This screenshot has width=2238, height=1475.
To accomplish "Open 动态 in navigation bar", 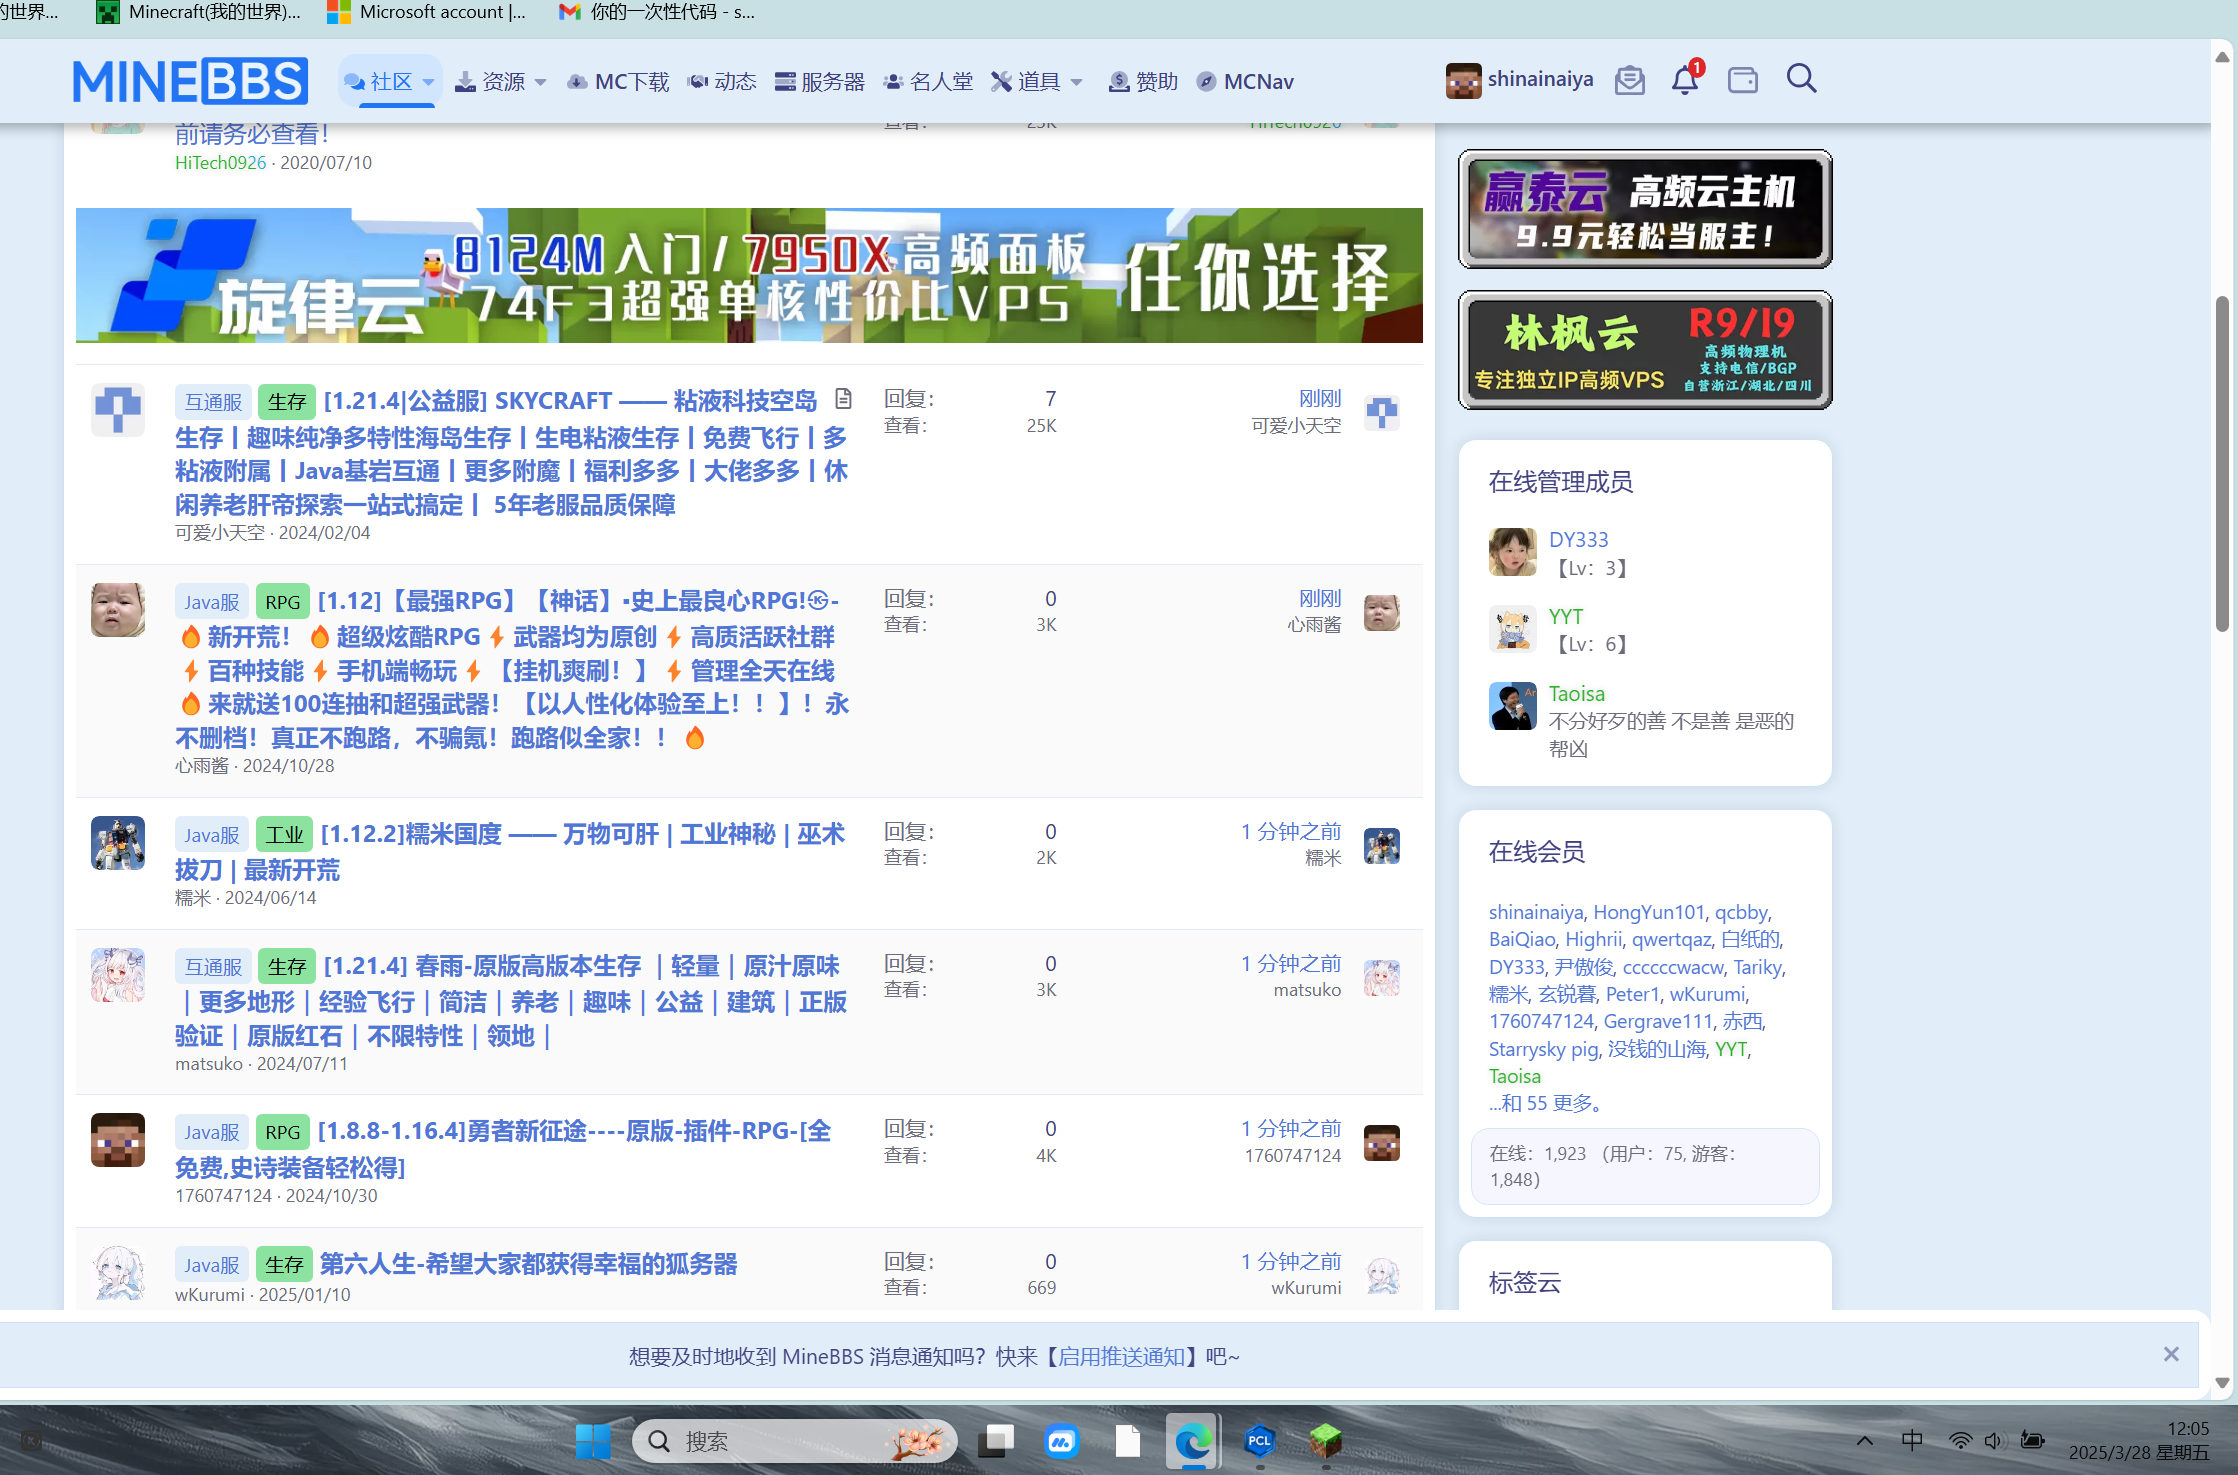I will coord(722,81).
